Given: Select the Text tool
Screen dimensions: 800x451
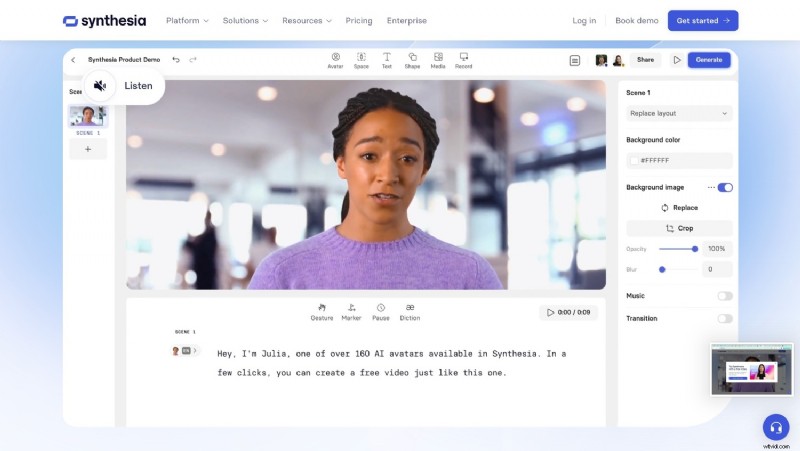Looking at the screenshot, I should (387, 60).
